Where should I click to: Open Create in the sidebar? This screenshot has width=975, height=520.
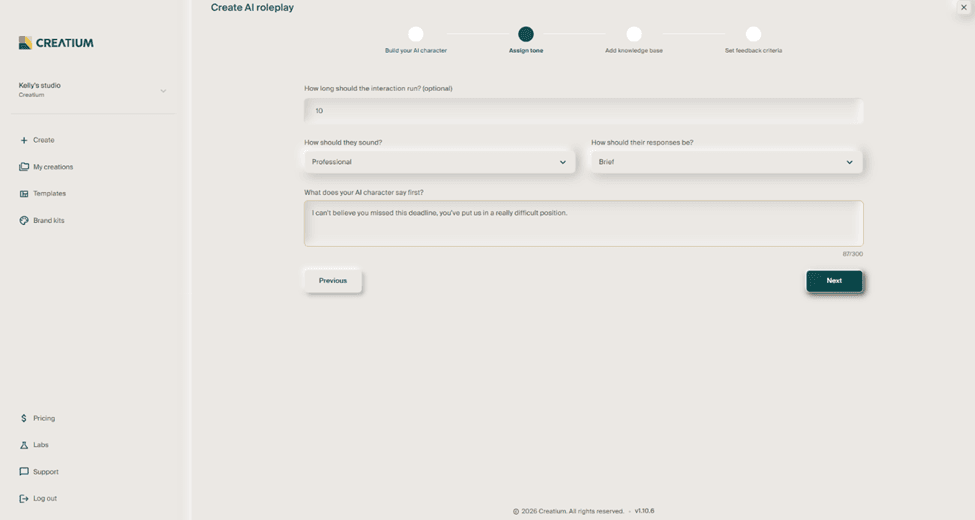(44, 141)
